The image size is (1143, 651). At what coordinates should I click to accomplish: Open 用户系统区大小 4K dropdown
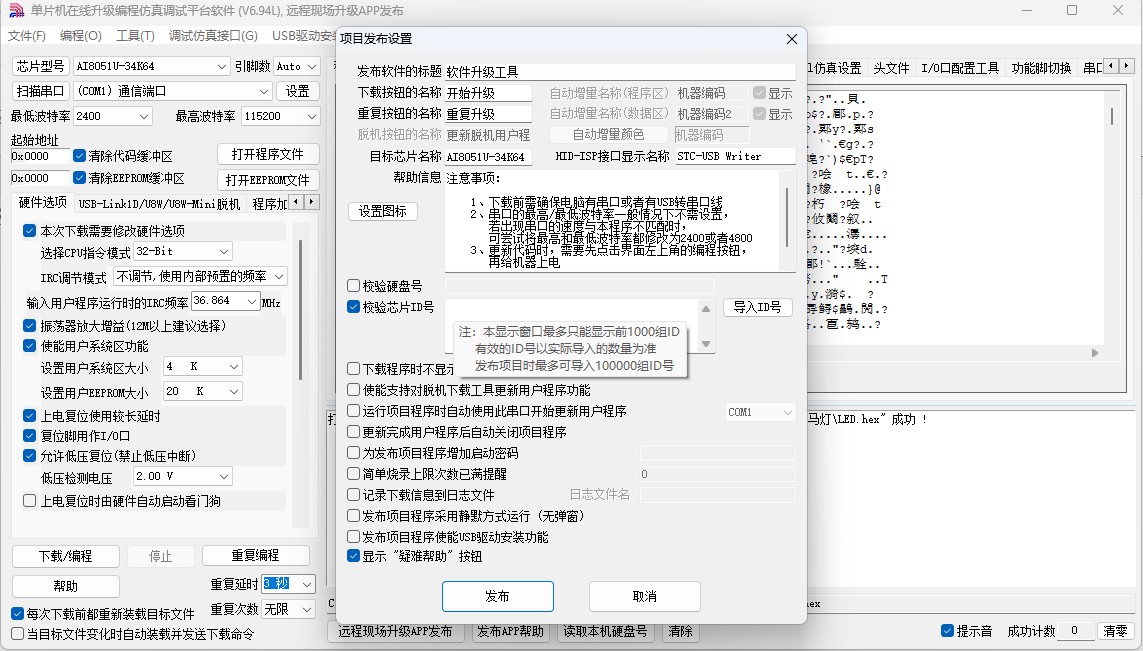point(203,367)
